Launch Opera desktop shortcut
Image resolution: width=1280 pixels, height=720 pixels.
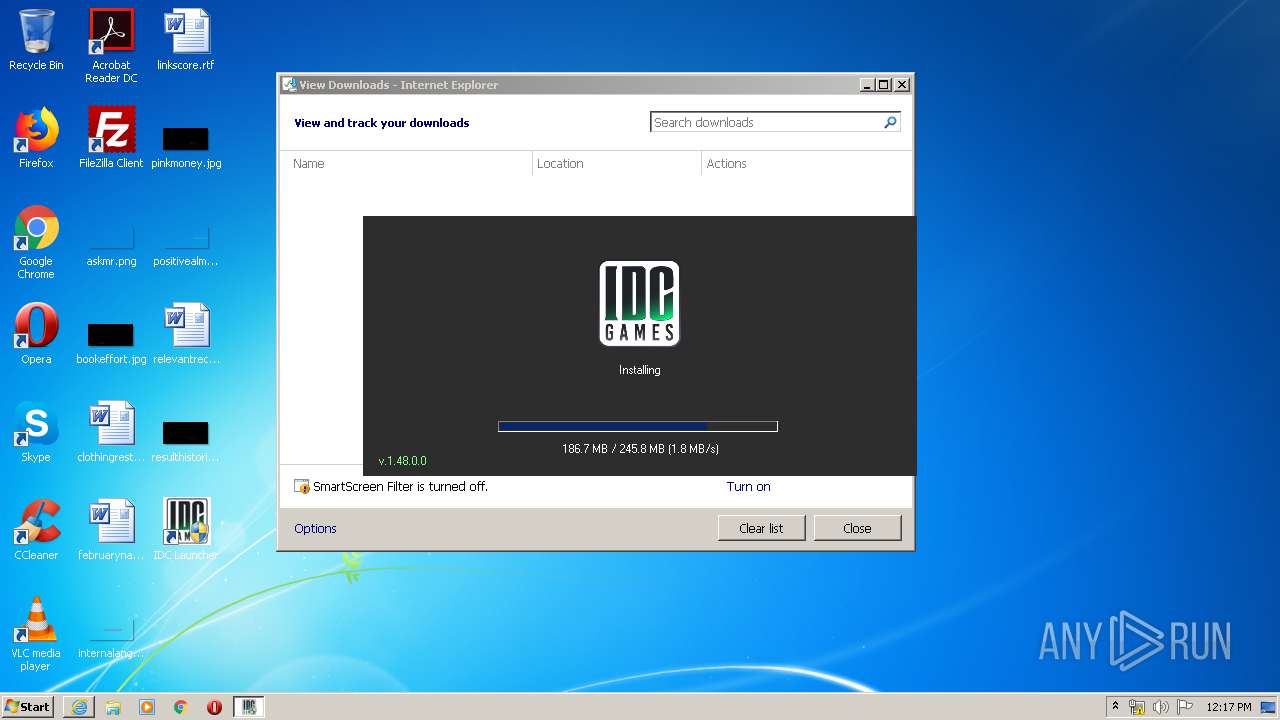[36, 334]
